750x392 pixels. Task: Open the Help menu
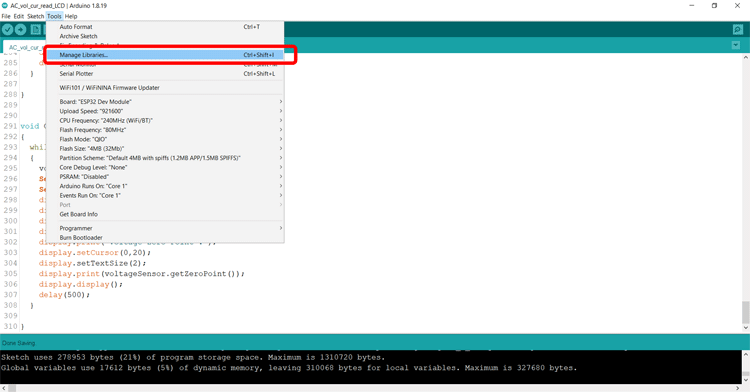click(x=71, y=16)
